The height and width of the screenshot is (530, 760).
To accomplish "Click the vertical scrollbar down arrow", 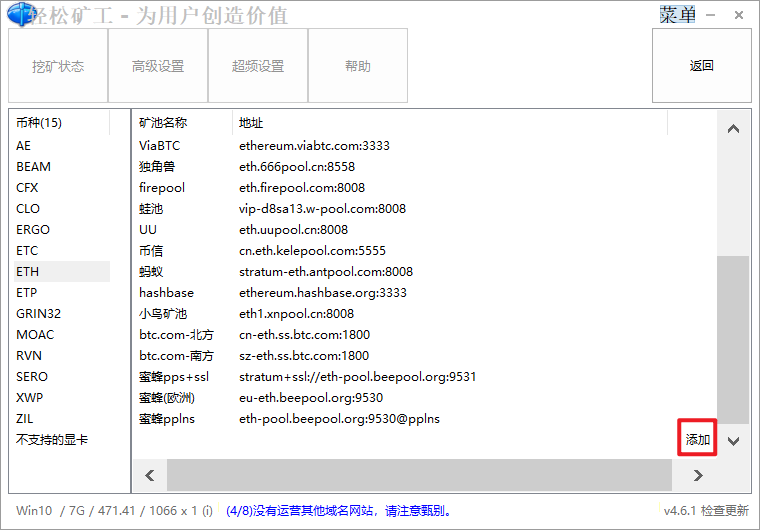I will click(x=733, y=441).
